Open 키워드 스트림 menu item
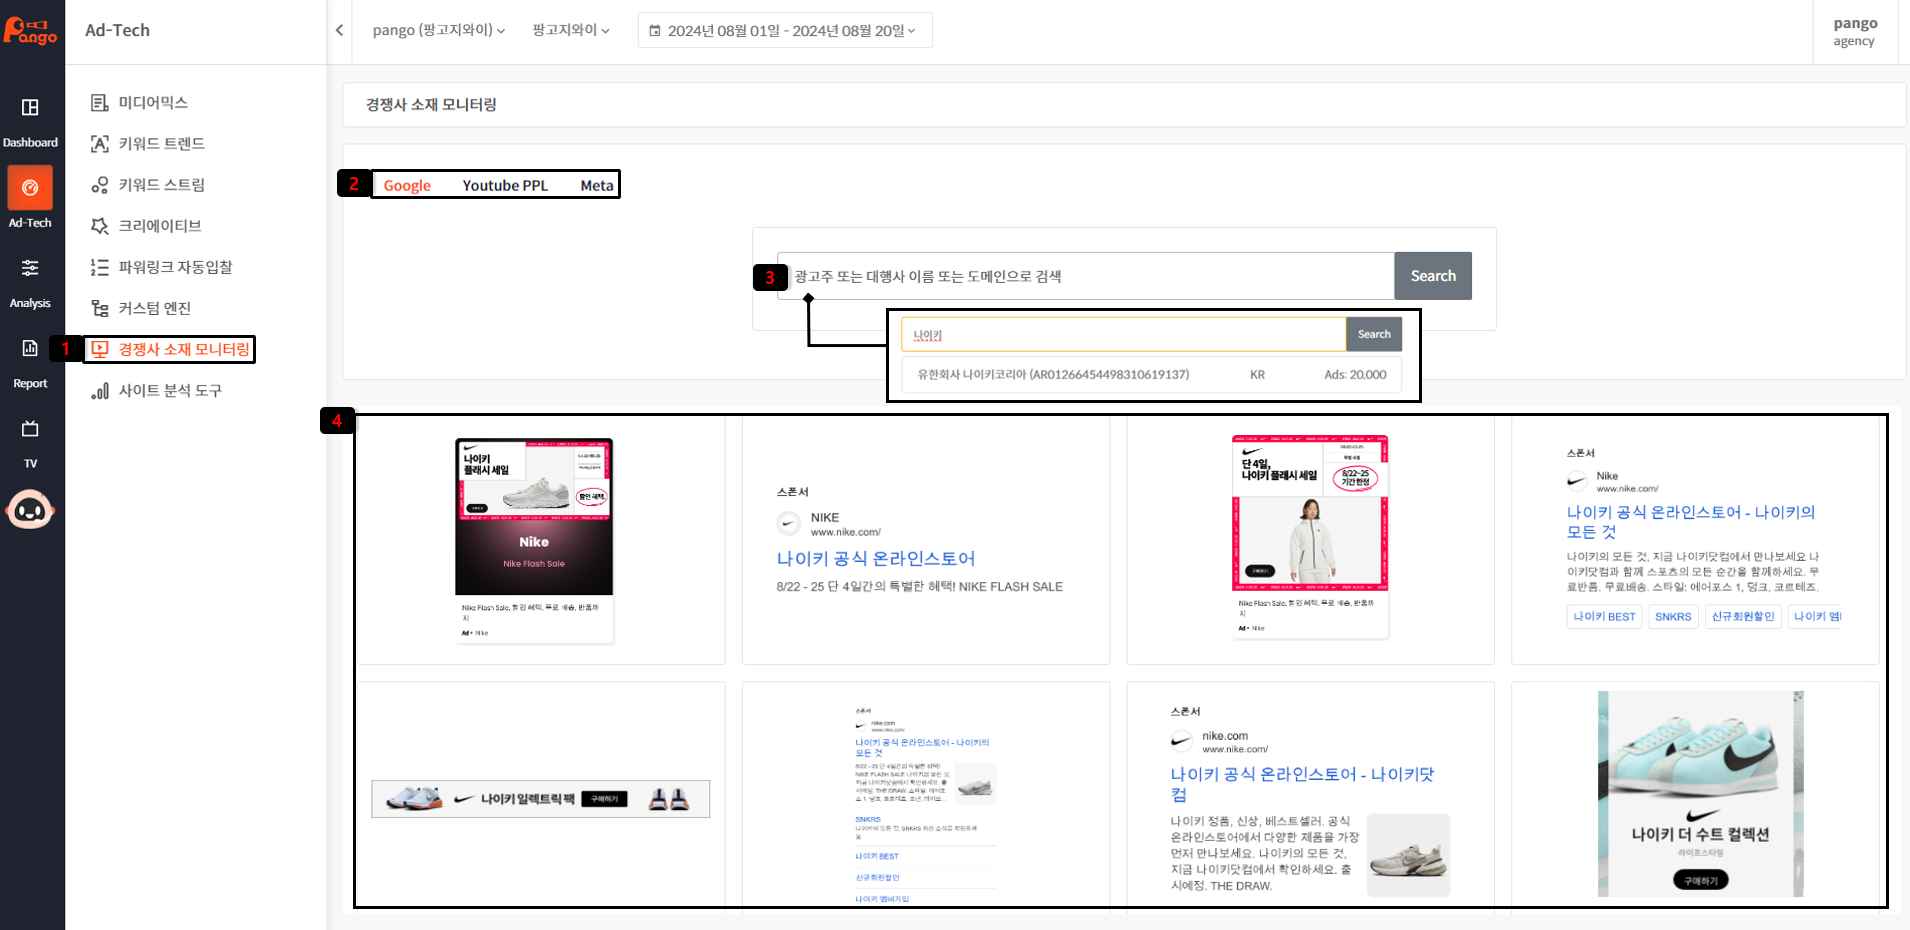The height and width of the screenshot is (930, 1910). pos(161,185)
